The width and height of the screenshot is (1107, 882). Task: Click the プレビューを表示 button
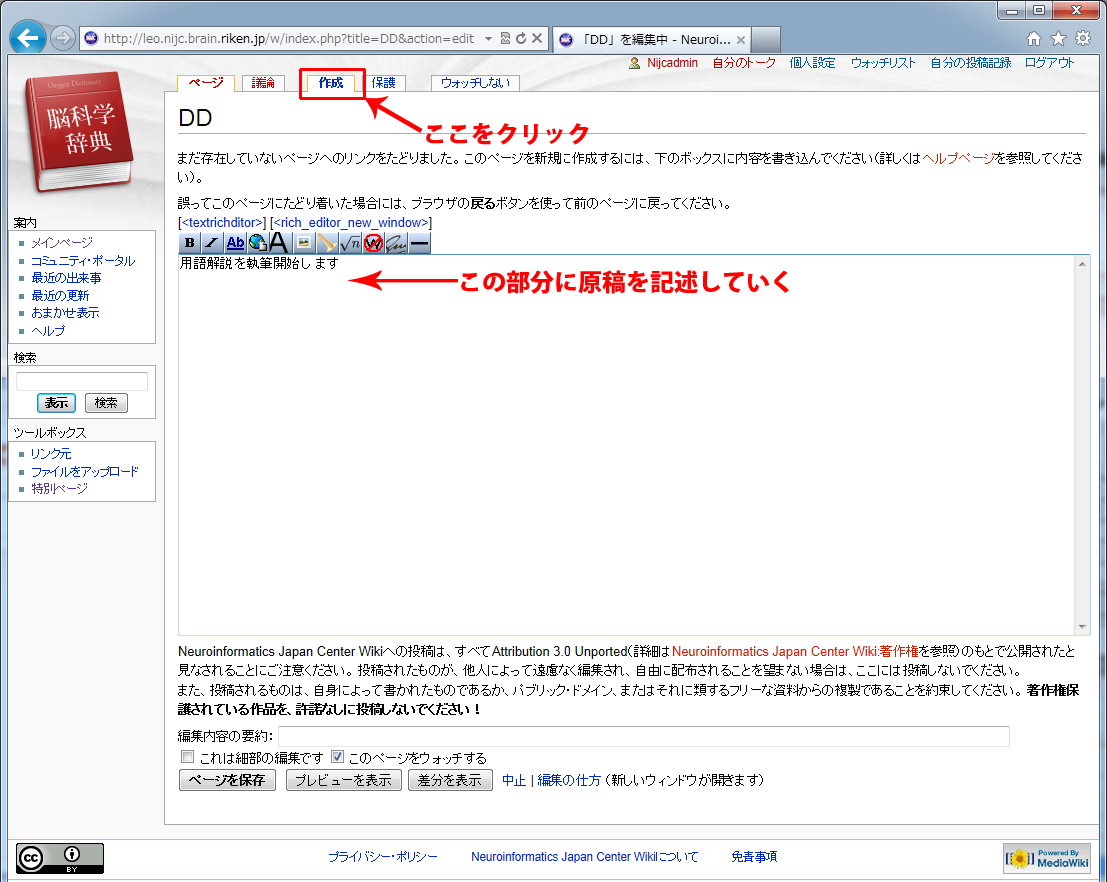(x=343, y=780)
